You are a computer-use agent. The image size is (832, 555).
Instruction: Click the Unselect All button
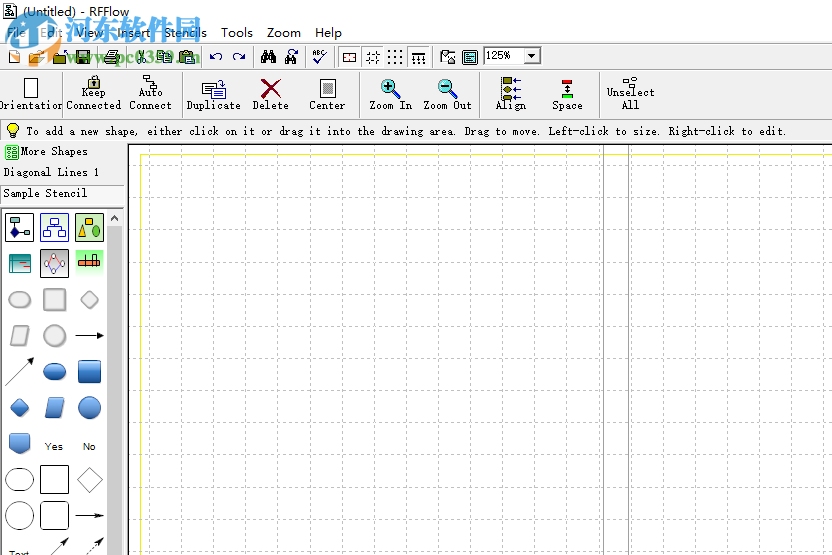coord(630,92)
